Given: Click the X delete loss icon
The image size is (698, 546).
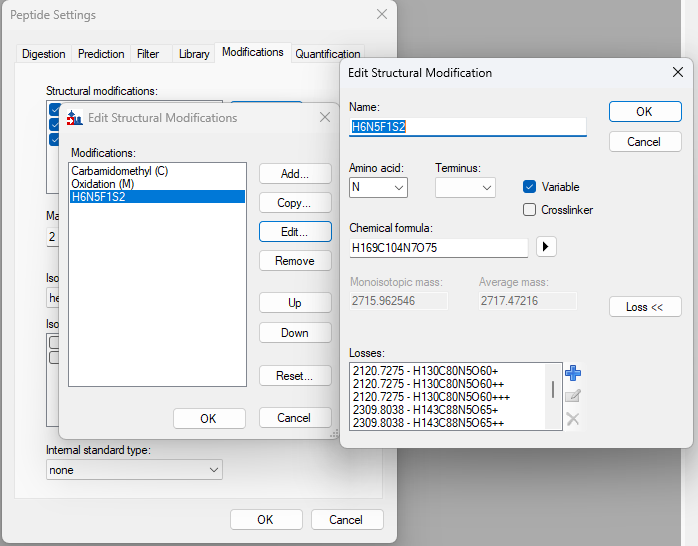Looking at the screenshot, I should tap(573, 419).
